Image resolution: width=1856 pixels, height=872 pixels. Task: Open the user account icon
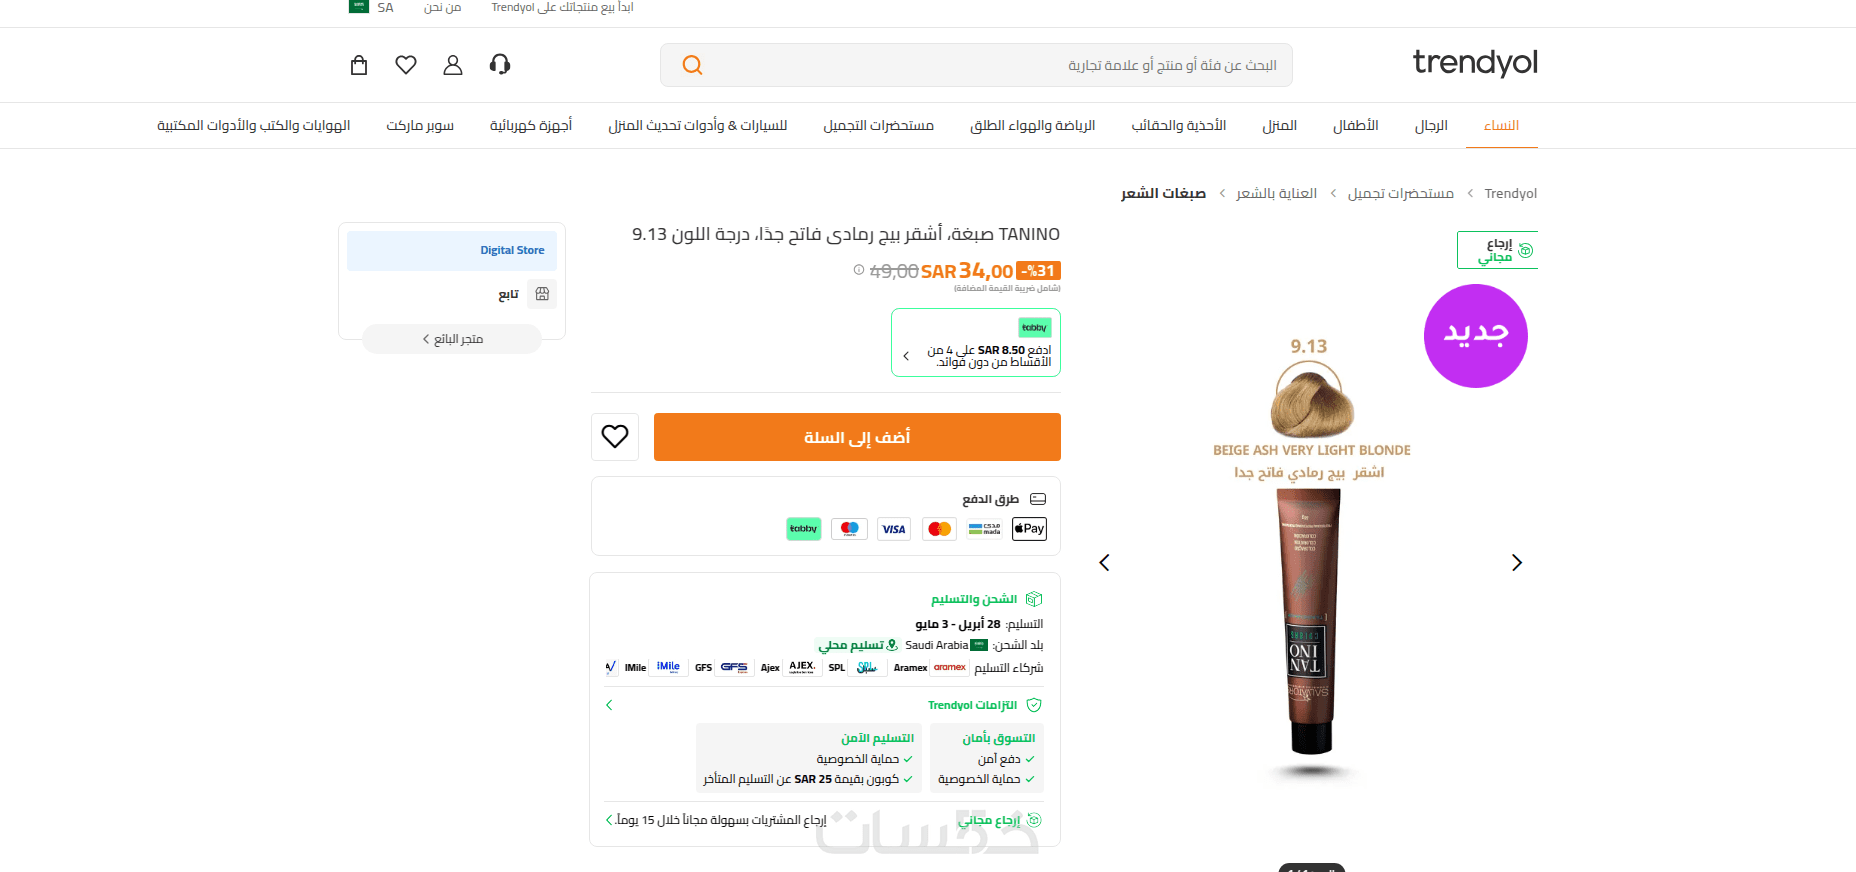[453, 65]
